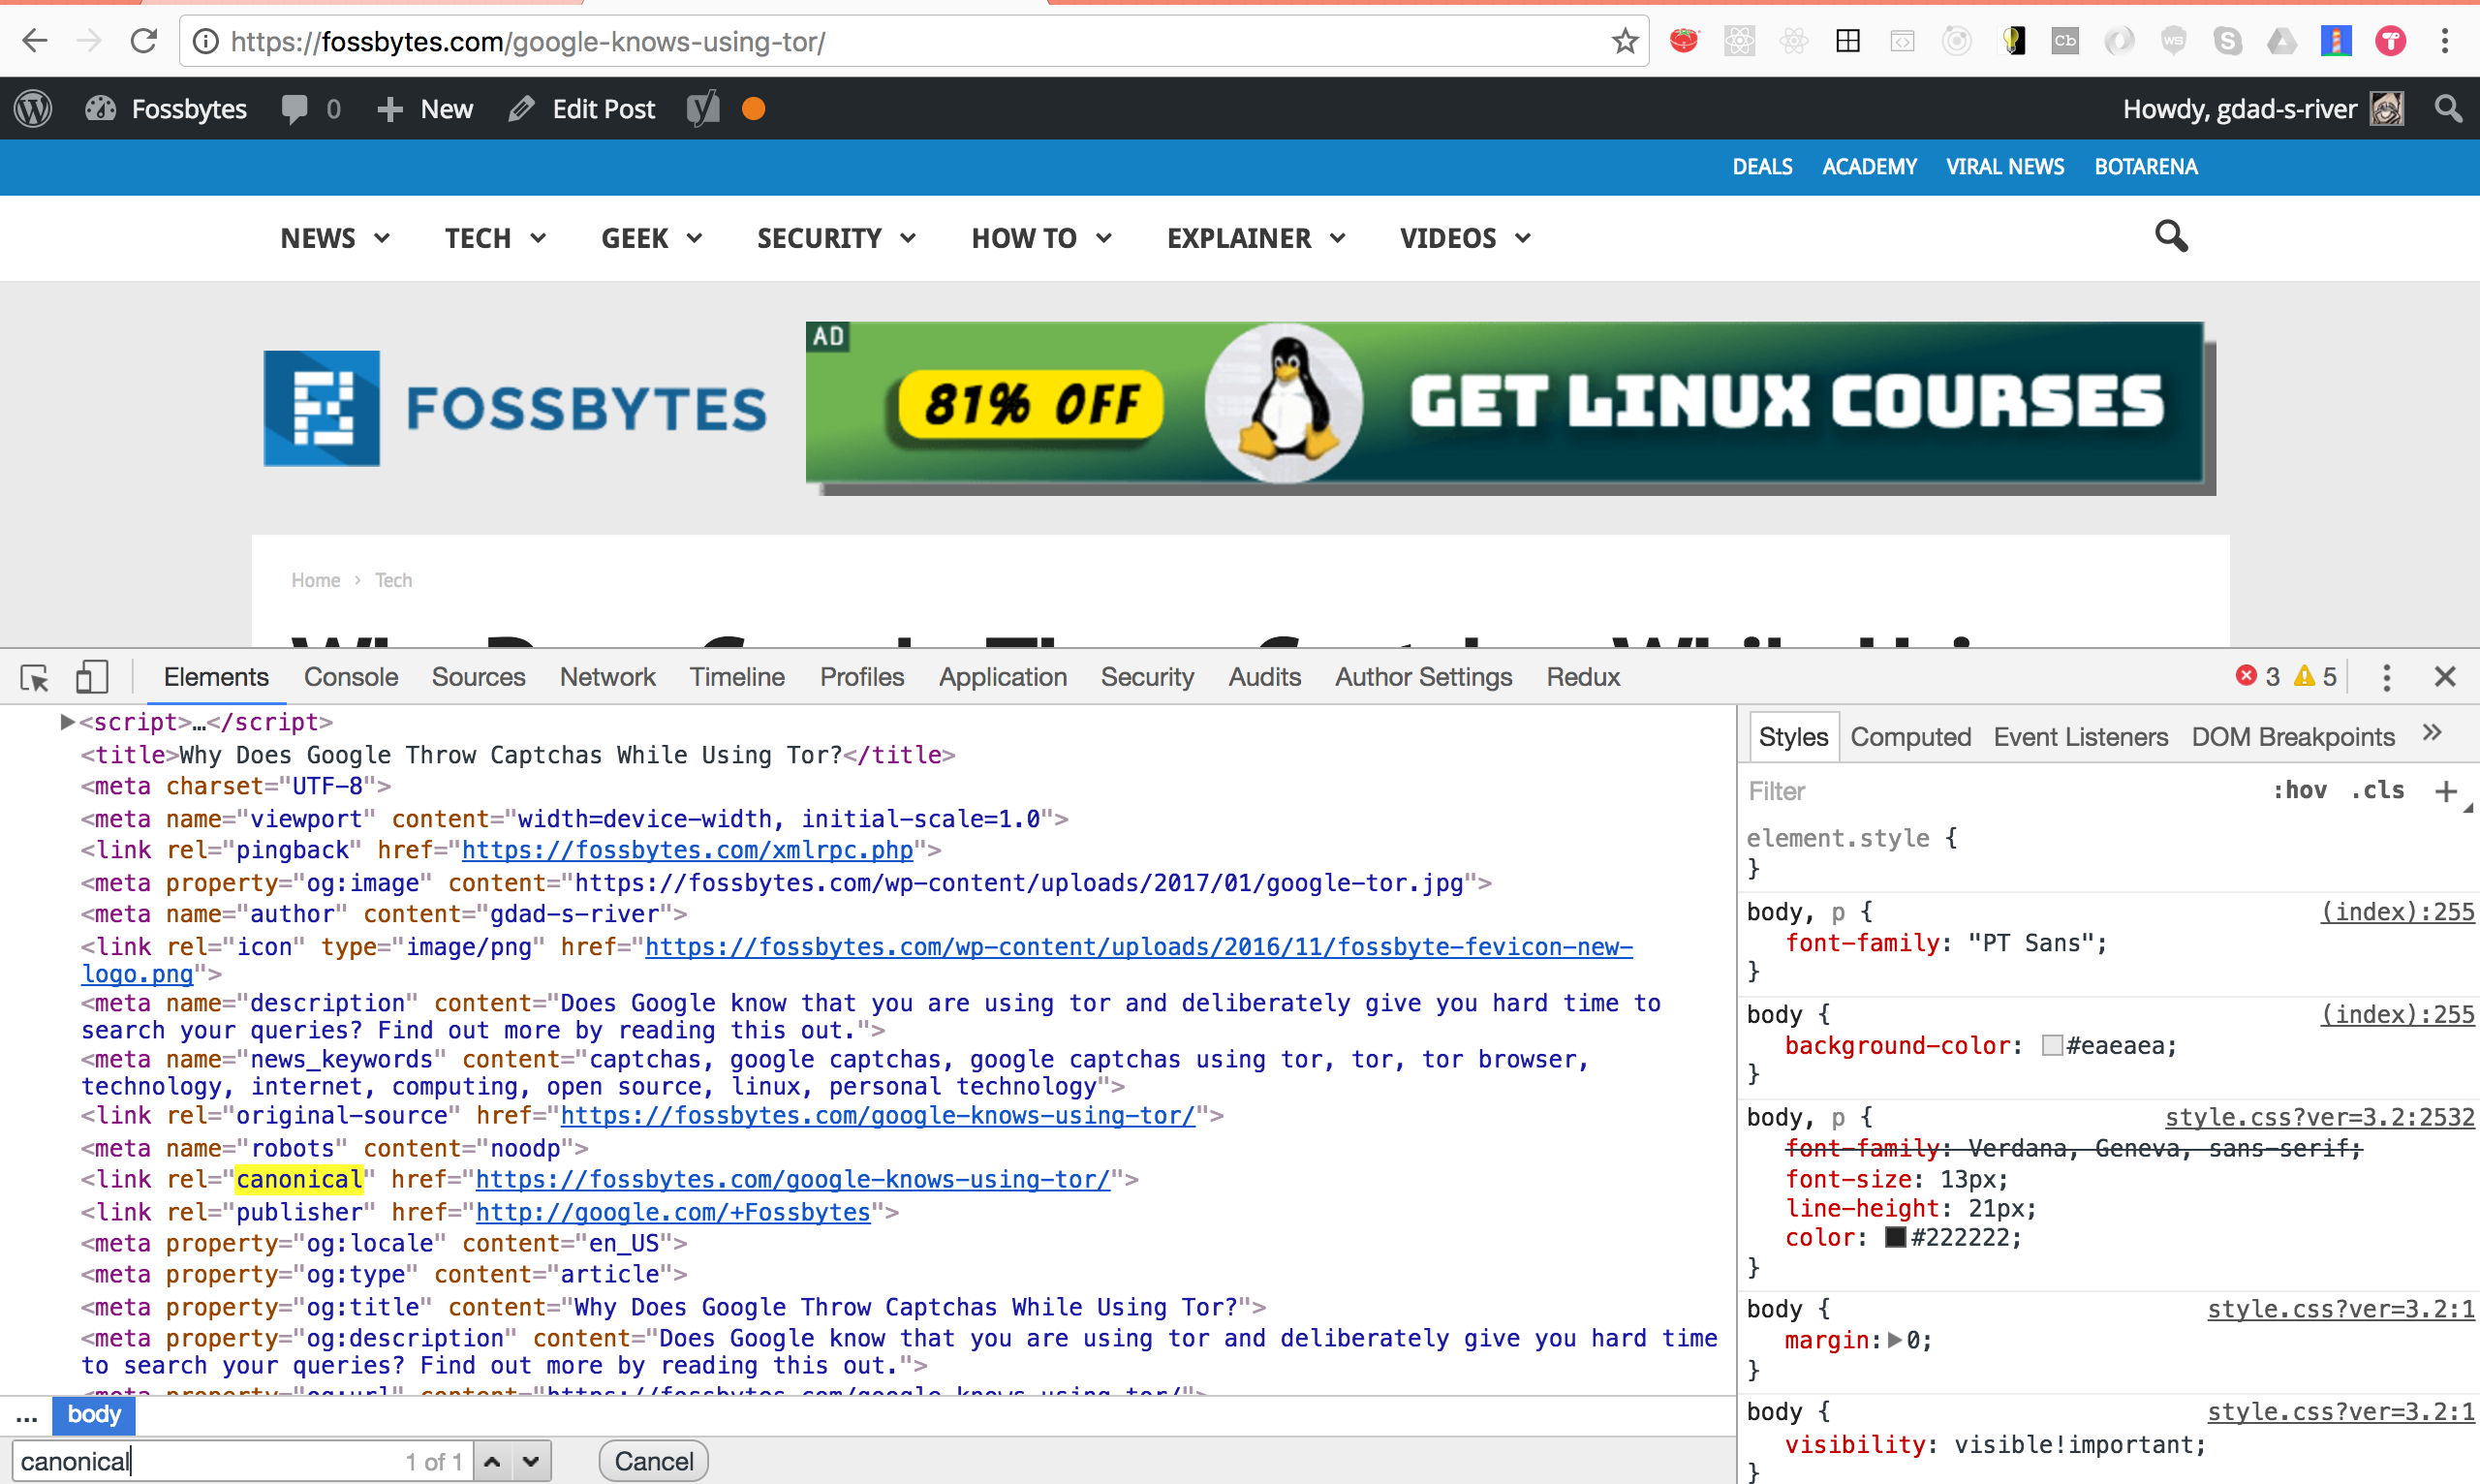Click the site search magnifier icon

pyautogui.click(x=2170, y=236)
